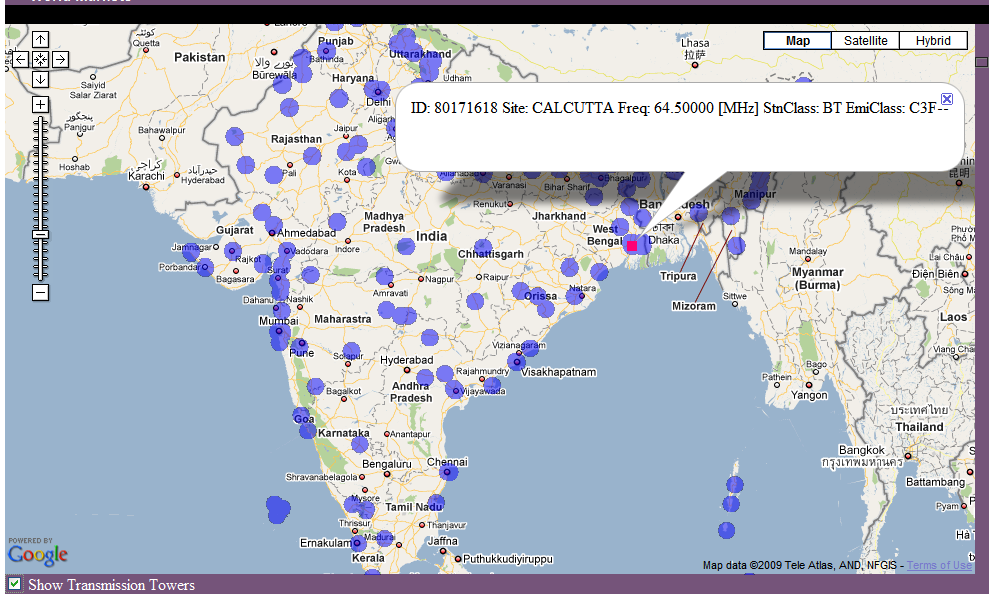
Task: Click the Jaffna city label
Action: (443, 541)
